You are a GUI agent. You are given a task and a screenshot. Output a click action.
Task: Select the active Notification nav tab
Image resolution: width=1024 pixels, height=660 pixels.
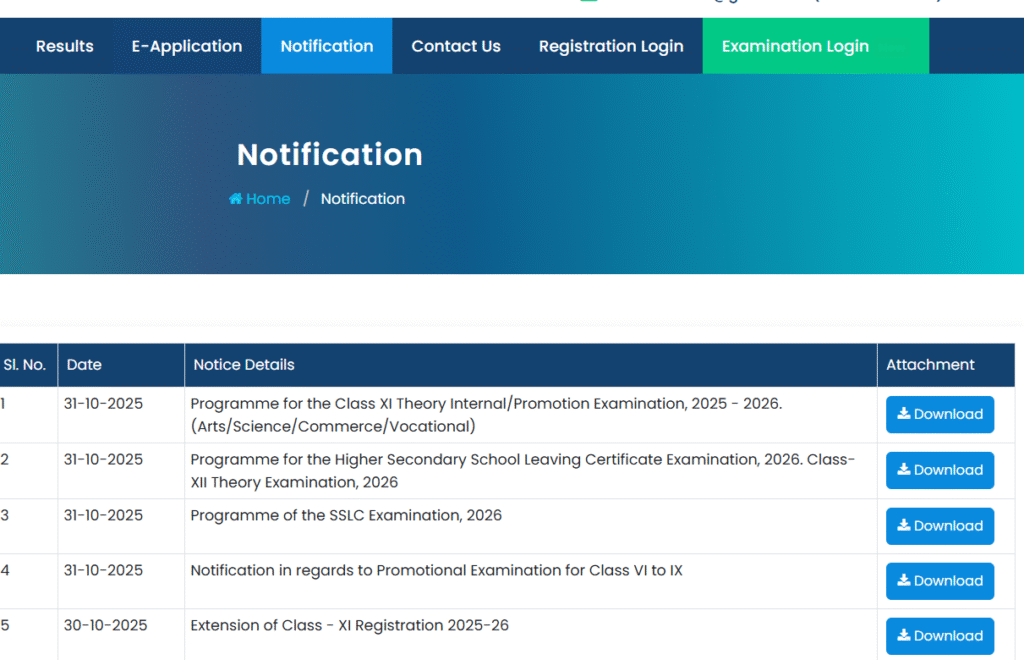(x=327, y=46)
